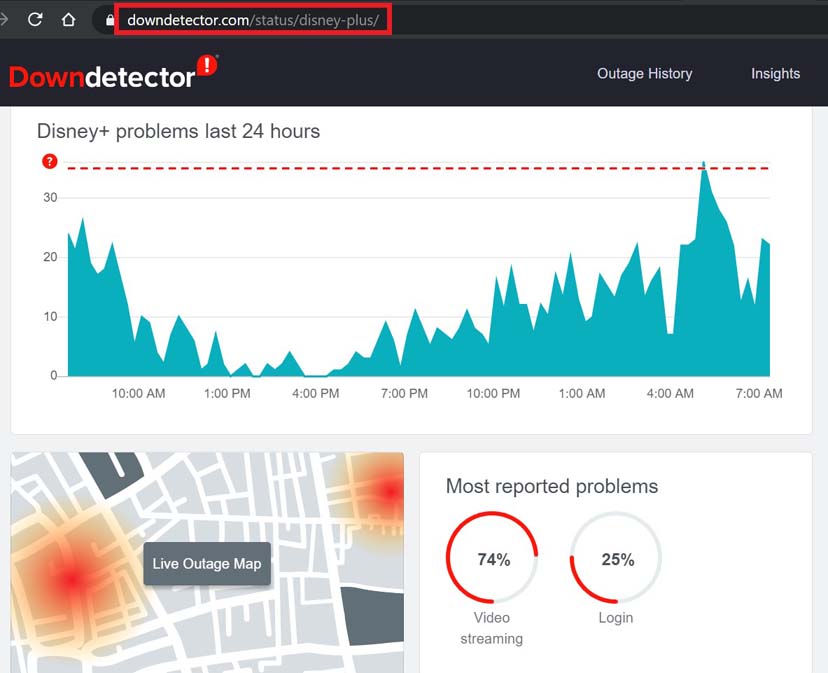Image resolution: width=828 pixels, height=673 pixels.
Task: Click the 74% Video streaming gauge
Action: 493,557
